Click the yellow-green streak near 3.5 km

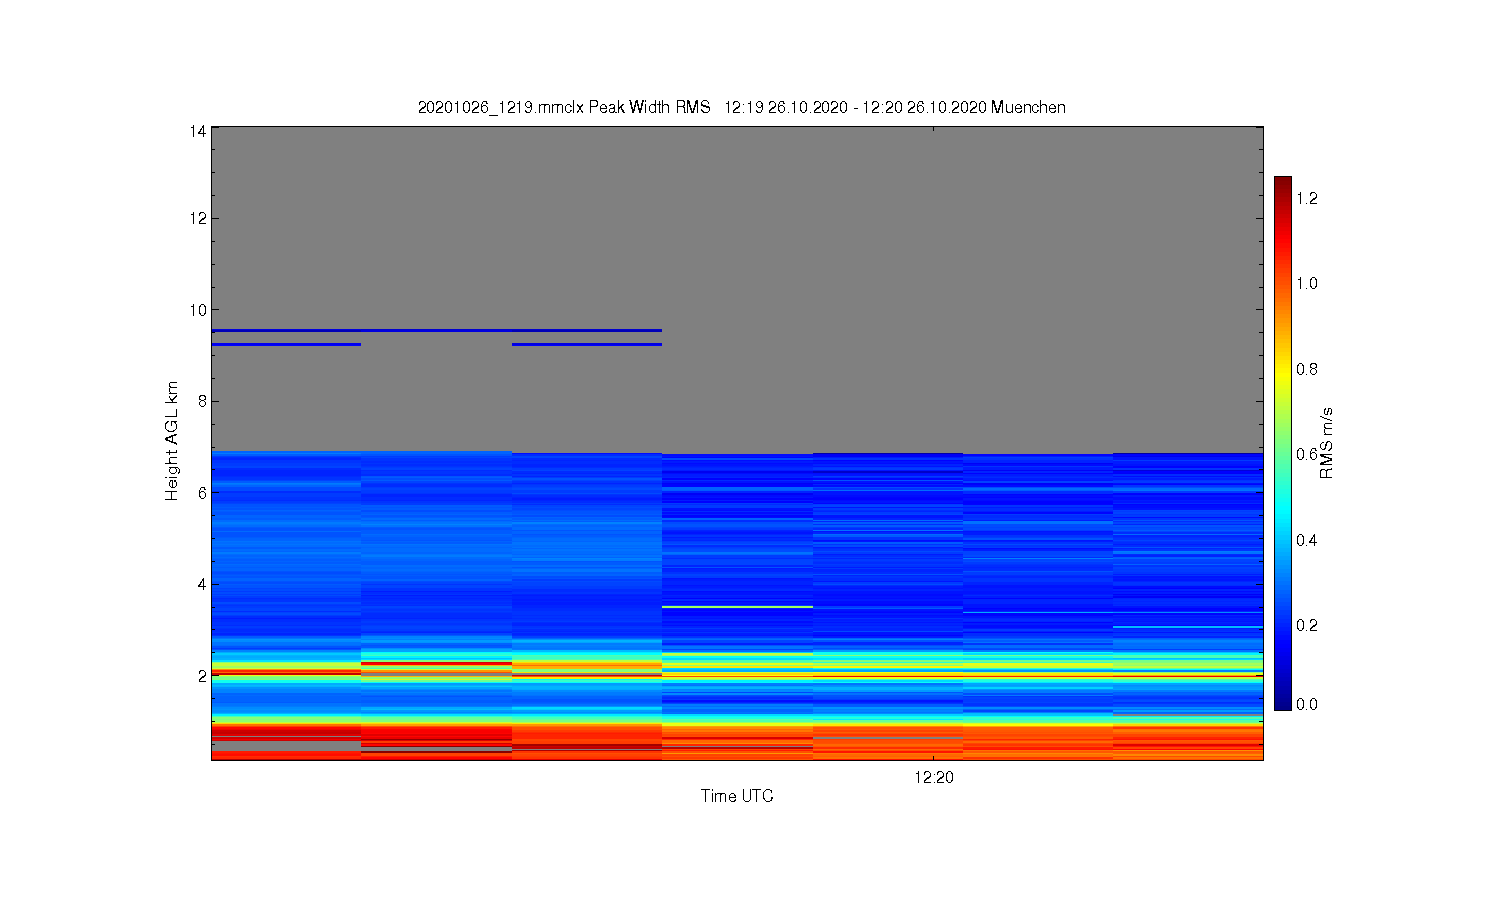pyautogui.click(x=737, y=607)
